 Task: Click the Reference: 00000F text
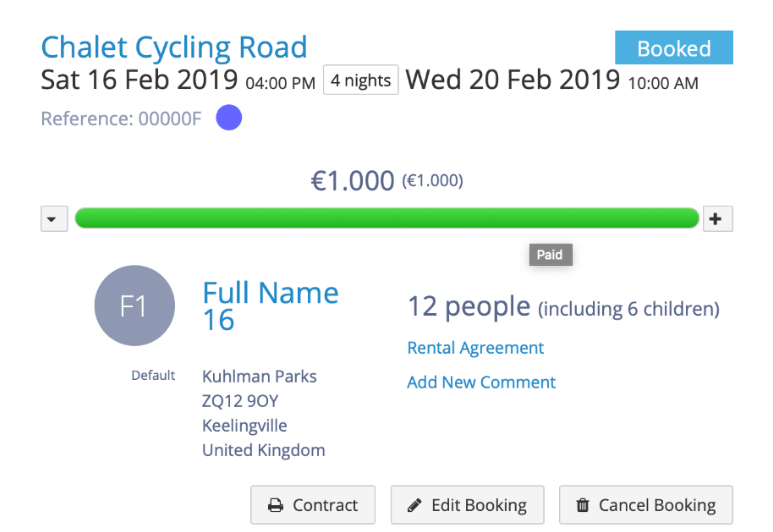[121, 119]
